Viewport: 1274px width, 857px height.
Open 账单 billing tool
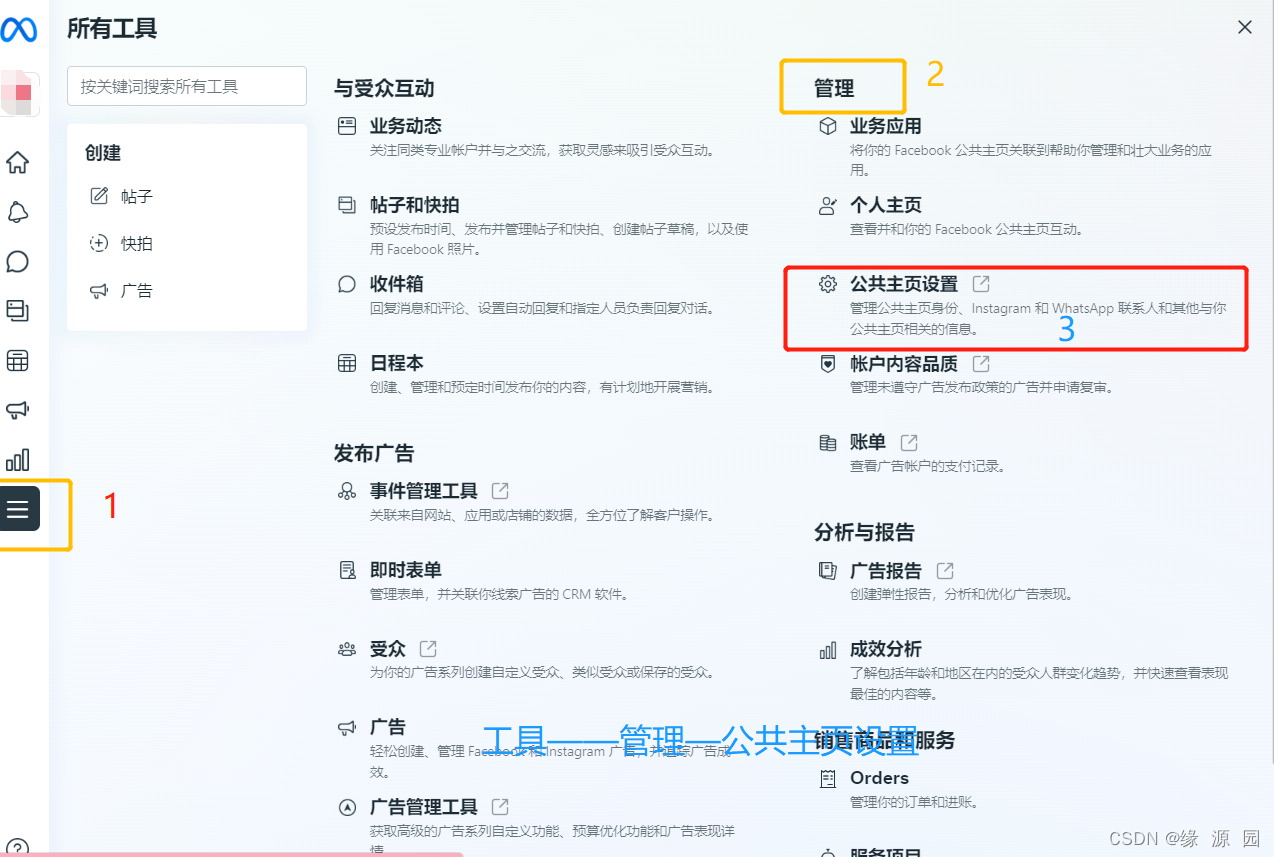[x=868, y=442]
